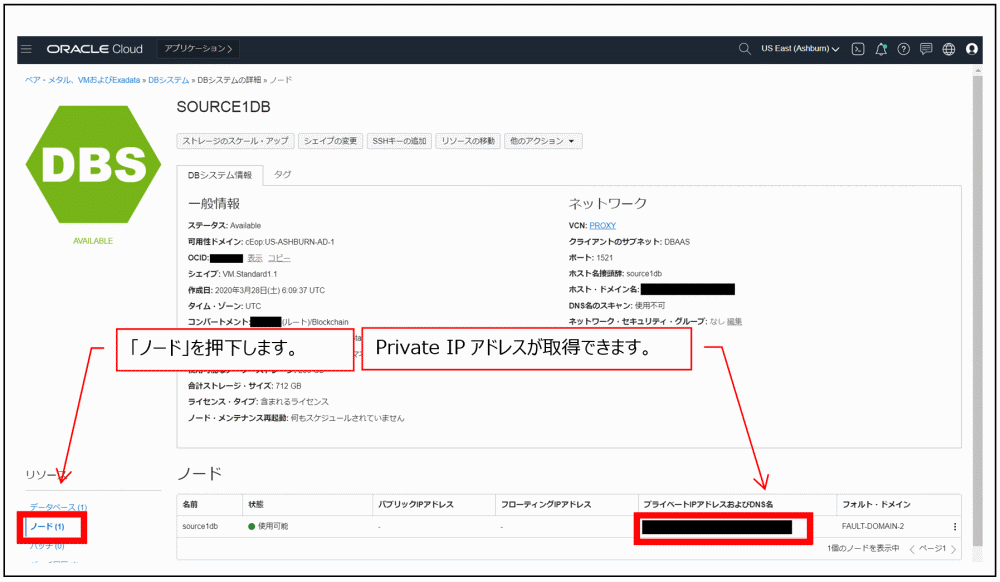Open the 他のアクション dropdown
Viewport: 1000px width, 582px height.
pyautogui.click(x=543, y=141)
